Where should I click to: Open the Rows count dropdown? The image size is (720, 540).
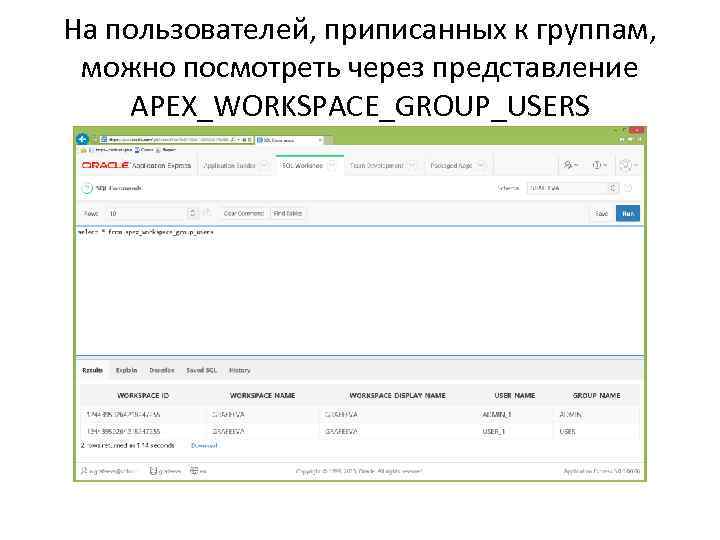(152, 214)
